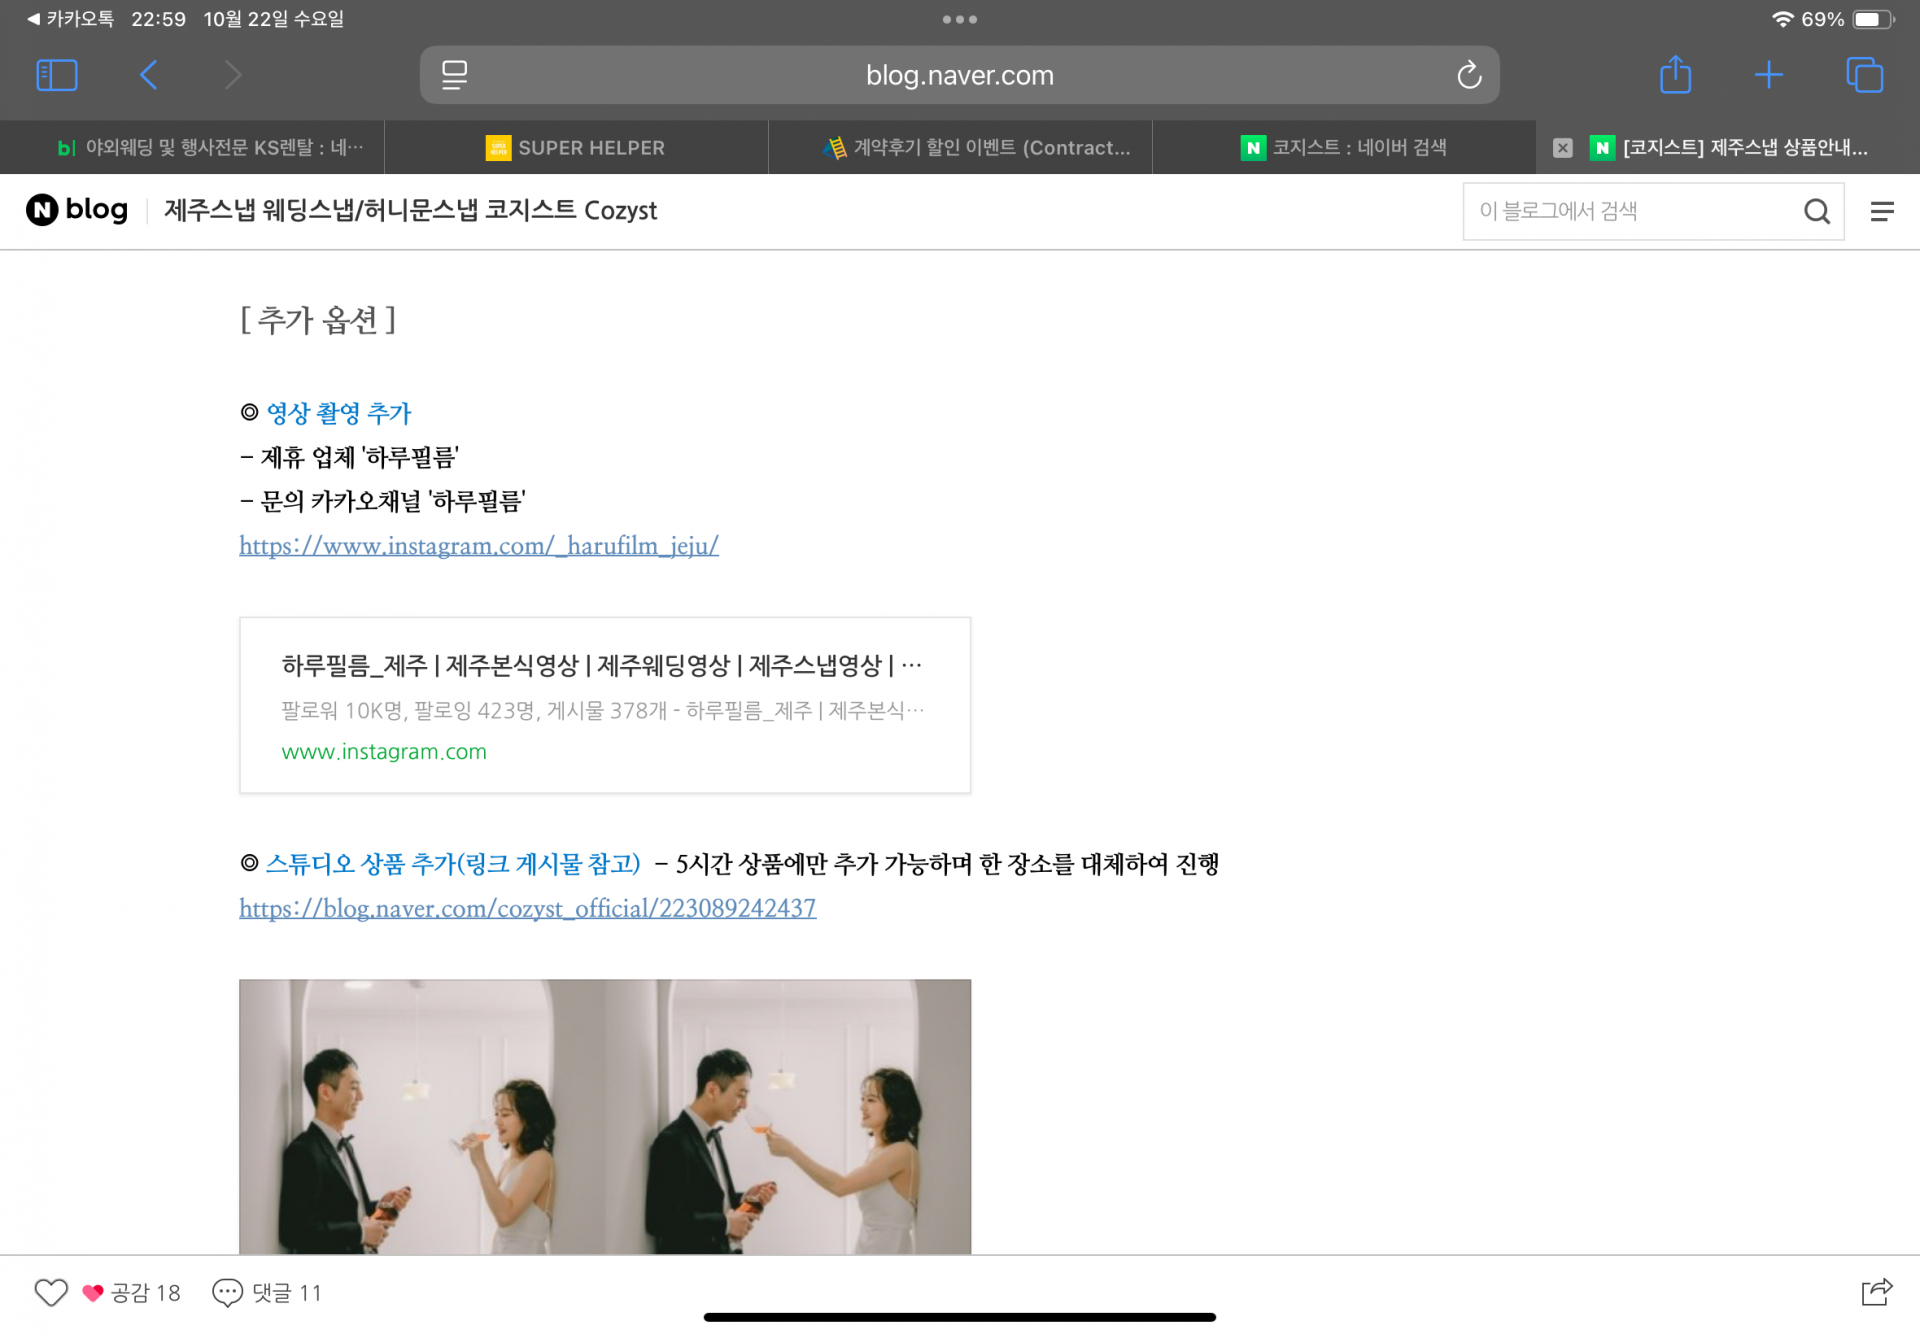Open the Safari share sheet
1920x1334 pixels.
click(x=1675, y=75)
